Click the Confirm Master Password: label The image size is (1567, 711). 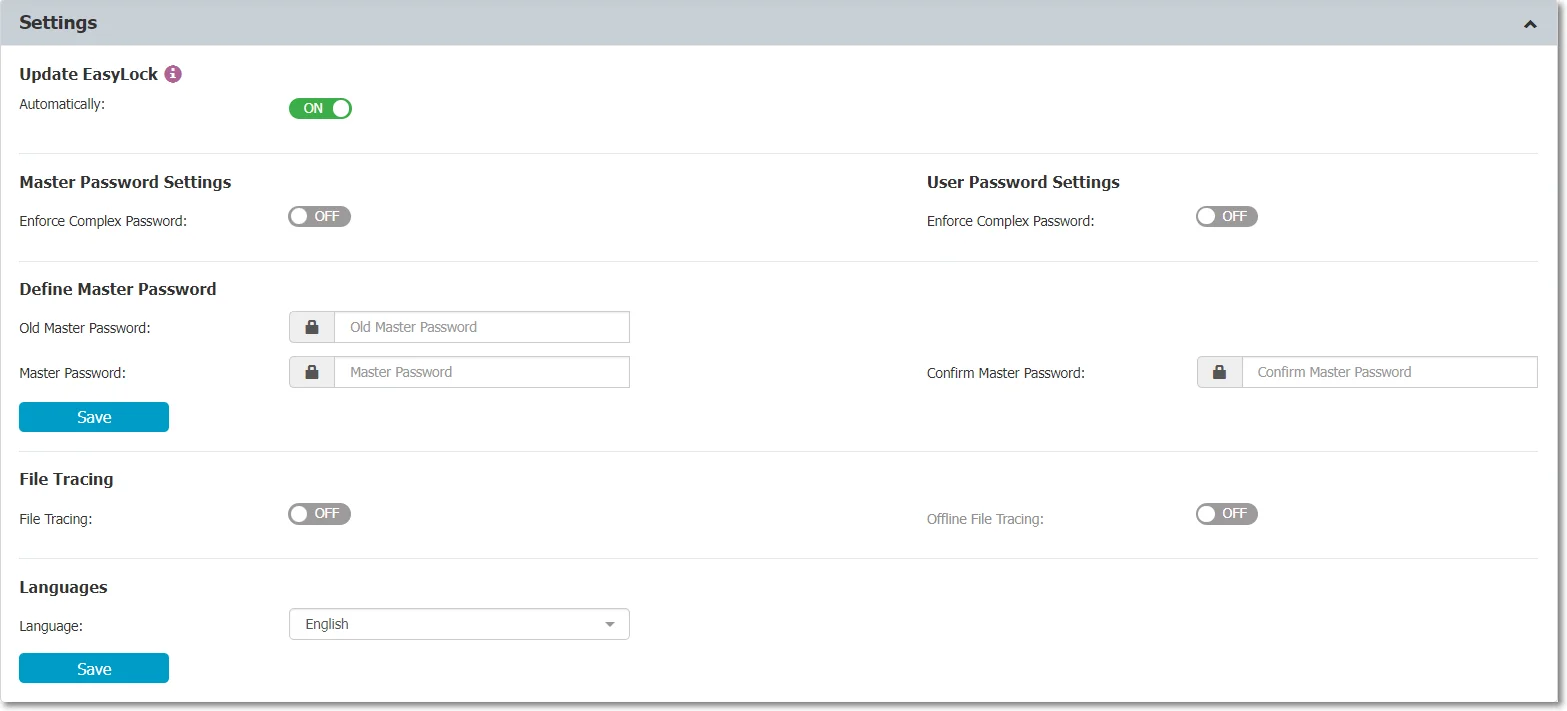[x=1006, y=373]
